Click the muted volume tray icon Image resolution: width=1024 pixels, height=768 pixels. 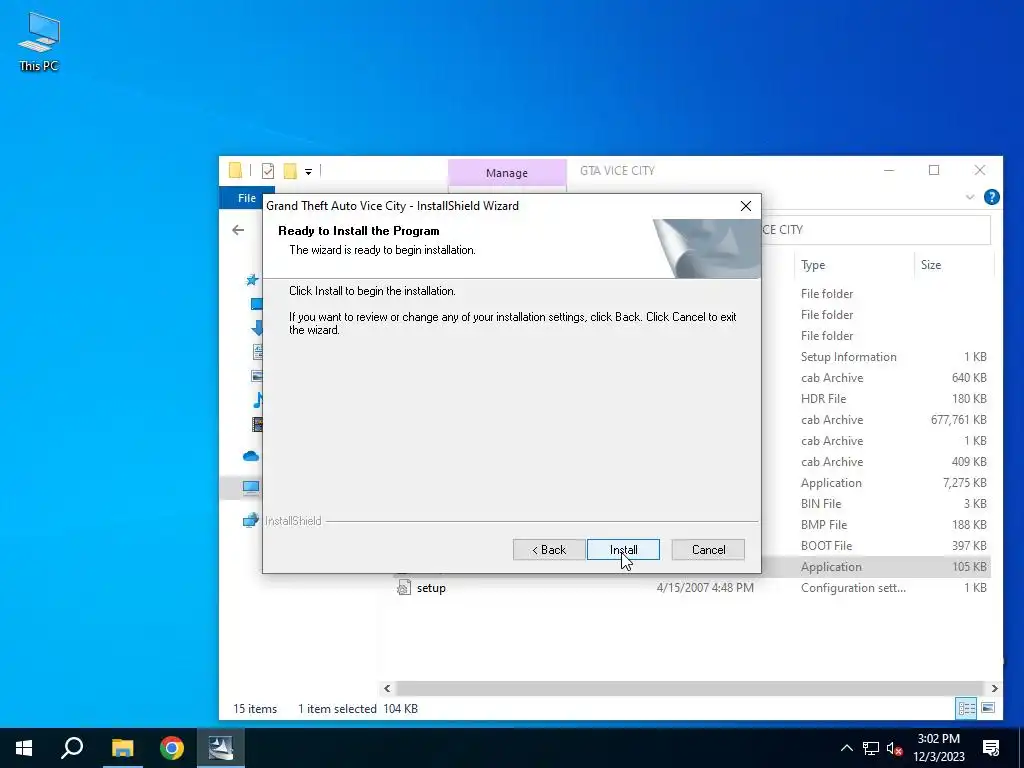pos(895,748)
